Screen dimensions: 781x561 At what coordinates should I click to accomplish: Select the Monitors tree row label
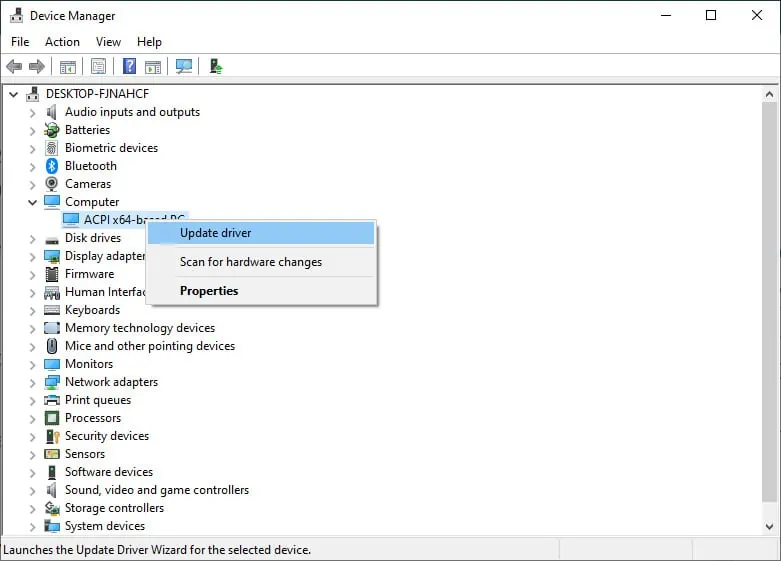pyautogui.click(x=89, y=364)
